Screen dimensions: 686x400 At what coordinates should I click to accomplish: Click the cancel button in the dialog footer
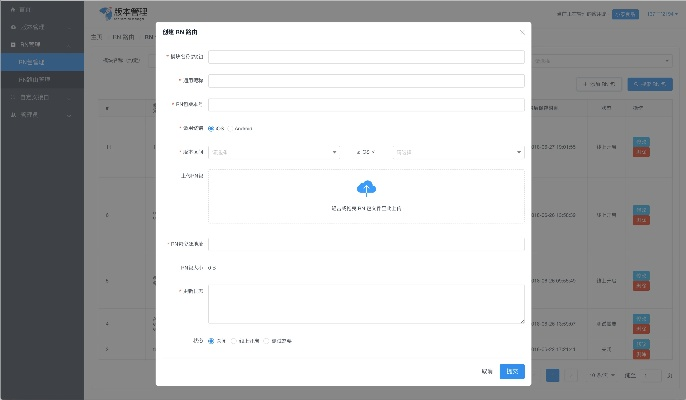[486, 371]
